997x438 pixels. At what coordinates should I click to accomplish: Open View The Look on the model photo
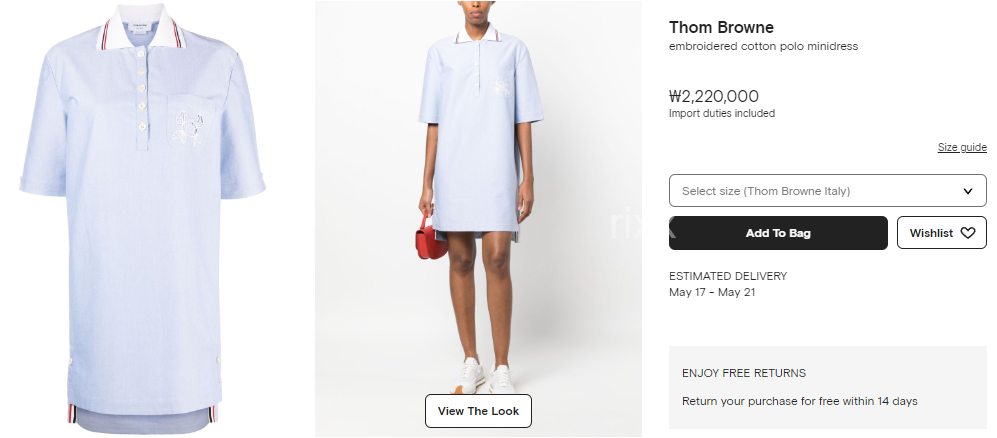click(x=478, y=411)
